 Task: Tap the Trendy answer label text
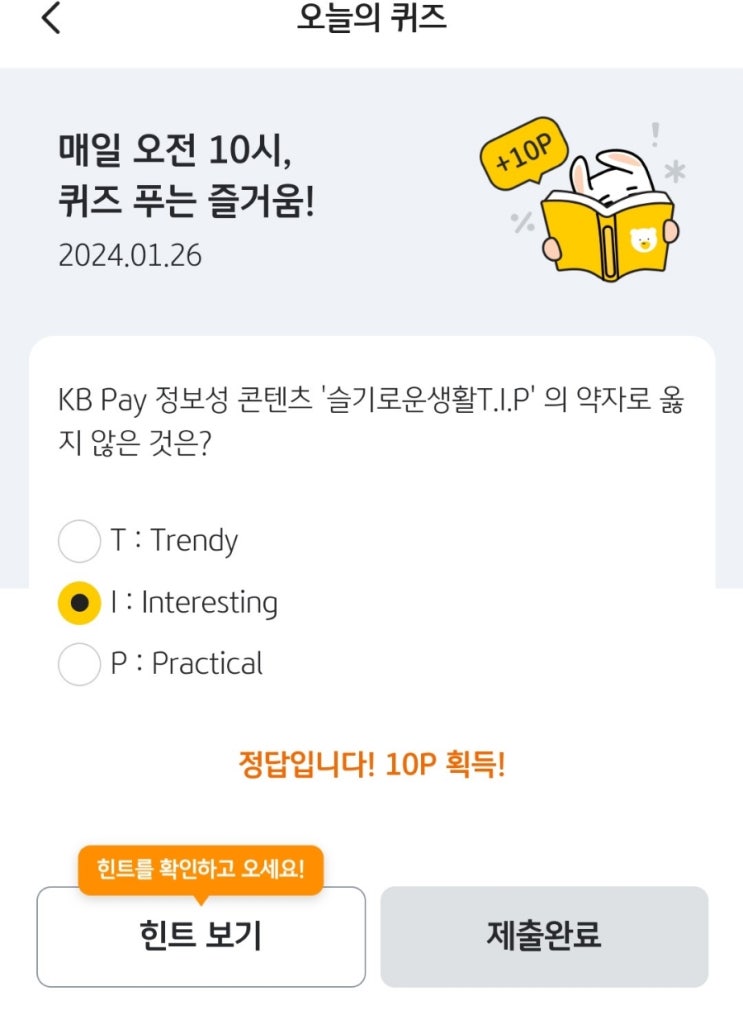click(x=194, y=541)
